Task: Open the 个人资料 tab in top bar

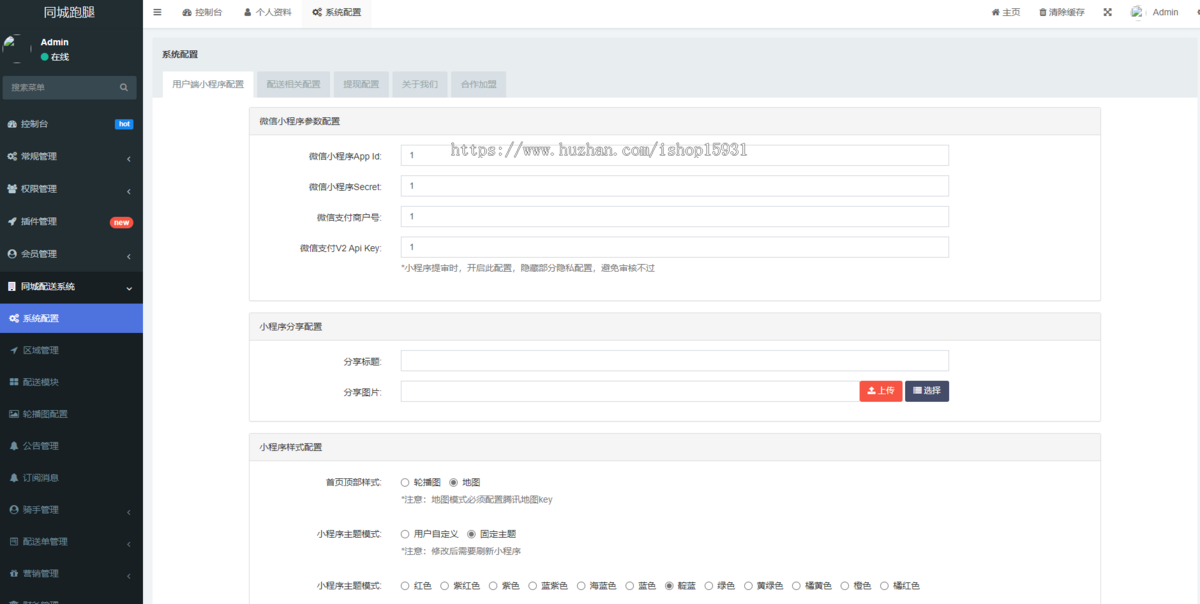Action: pos(267,13)
